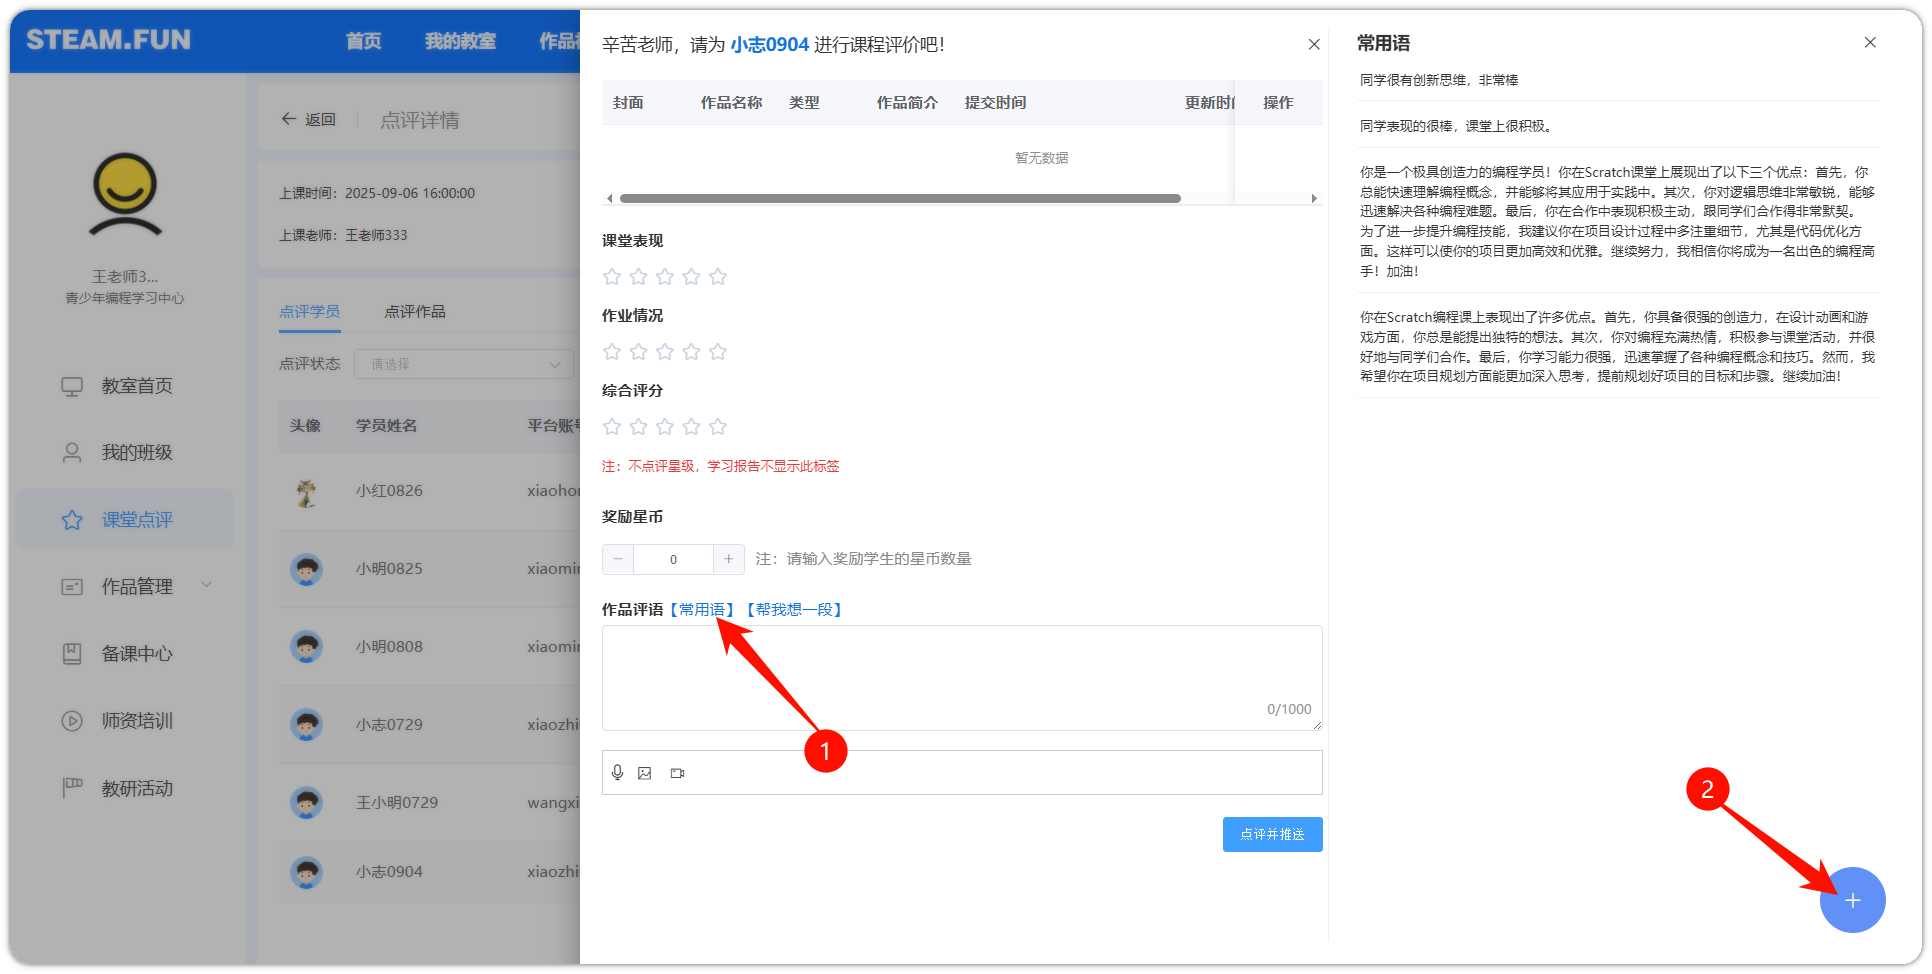Viewport: 1932px width, 974px height.
Task: Rate 作业情况 one star
Action: [612, 352]
